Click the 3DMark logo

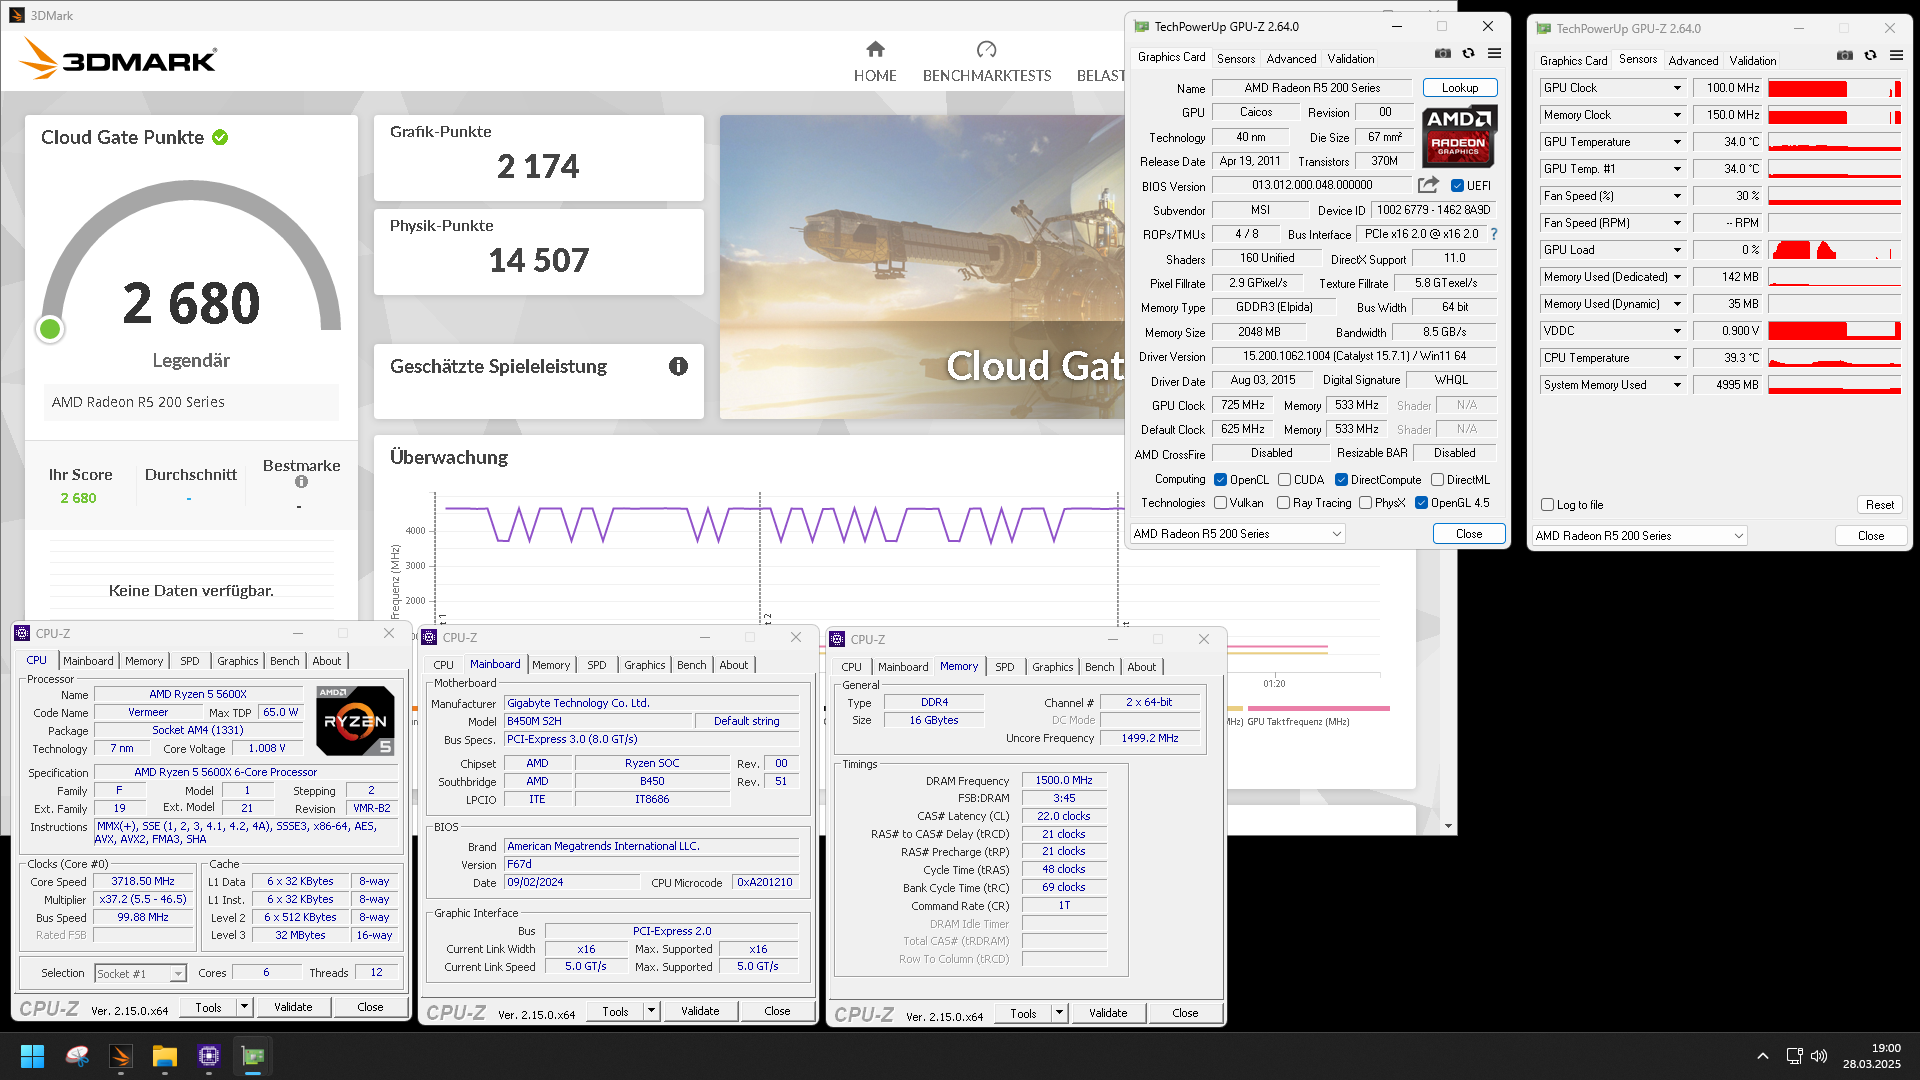pyautogui.click(x=118, y=59)
